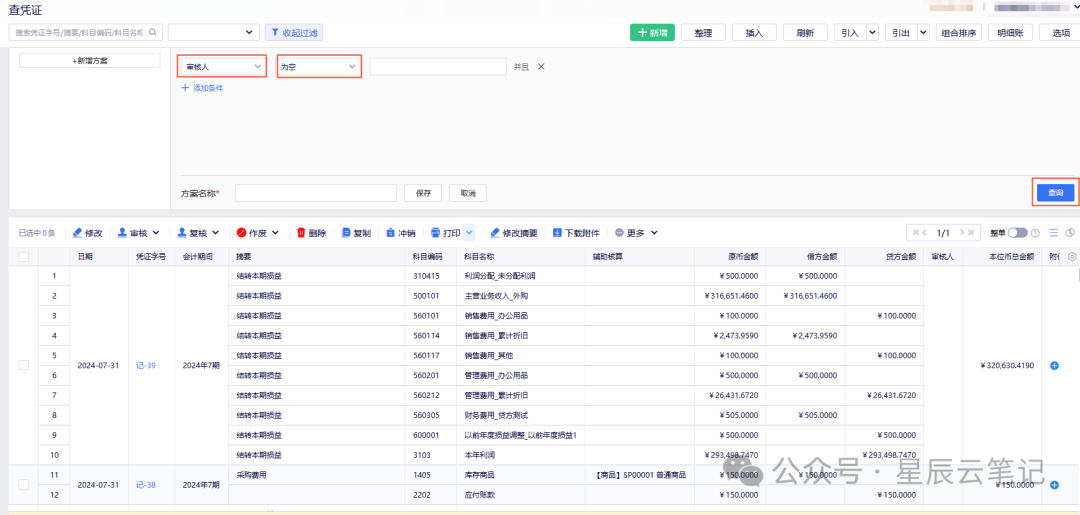The height and width of the screenshot is (515, 1080).
Task: Click the cell 利润分配_未分配利润
Action: click(x=500, y=275)
